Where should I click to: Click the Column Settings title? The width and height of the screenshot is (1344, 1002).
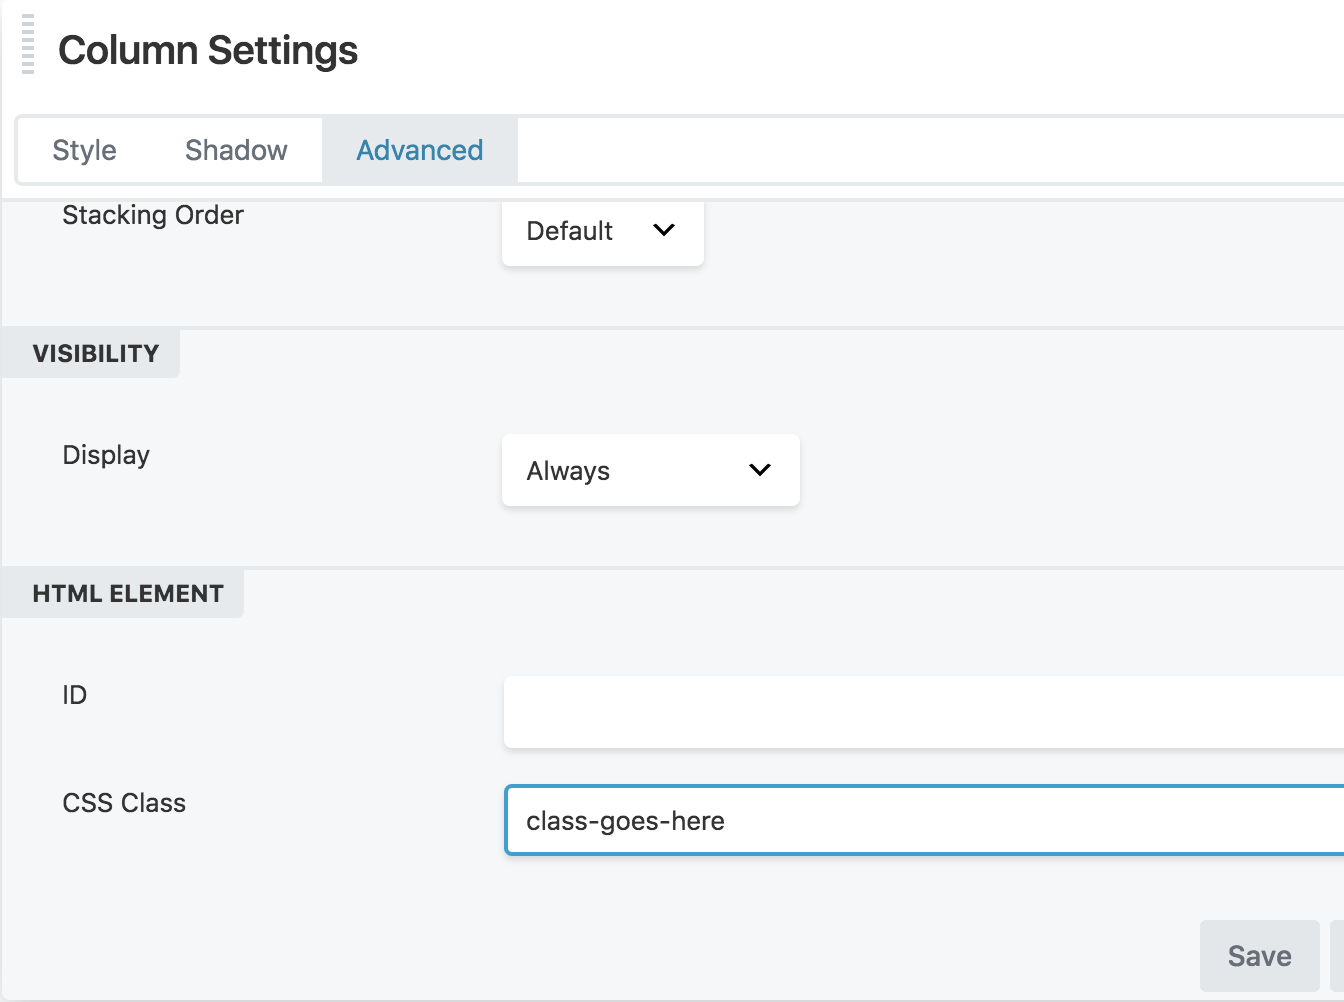[208, 50]
